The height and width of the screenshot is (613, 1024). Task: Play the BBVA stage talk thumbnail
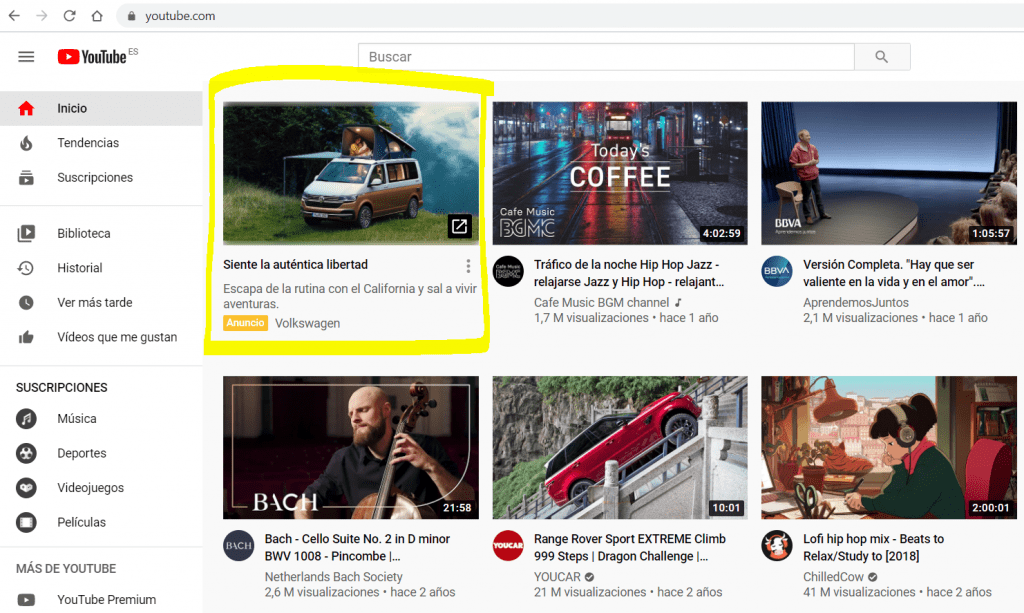pyautogui.click(x=889, y=173)
